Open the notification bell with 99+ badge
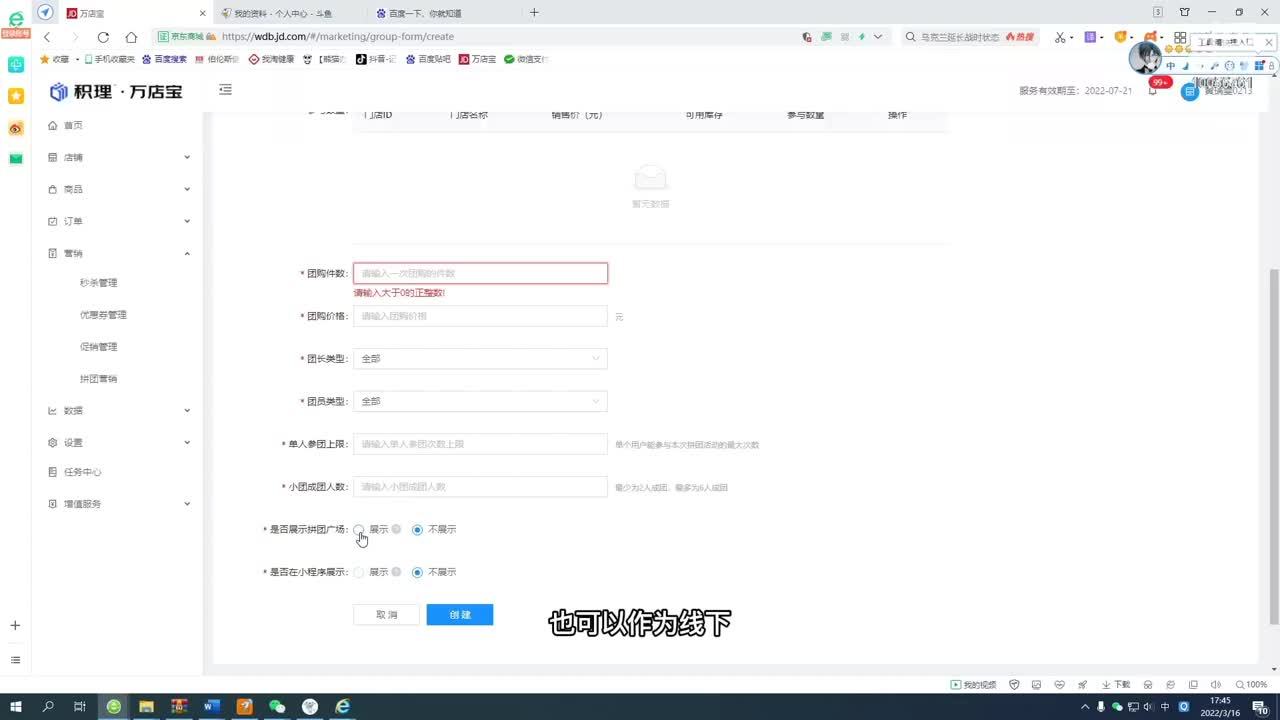Viewport: 1280px width, 720px height. [x=1153, y=91]
